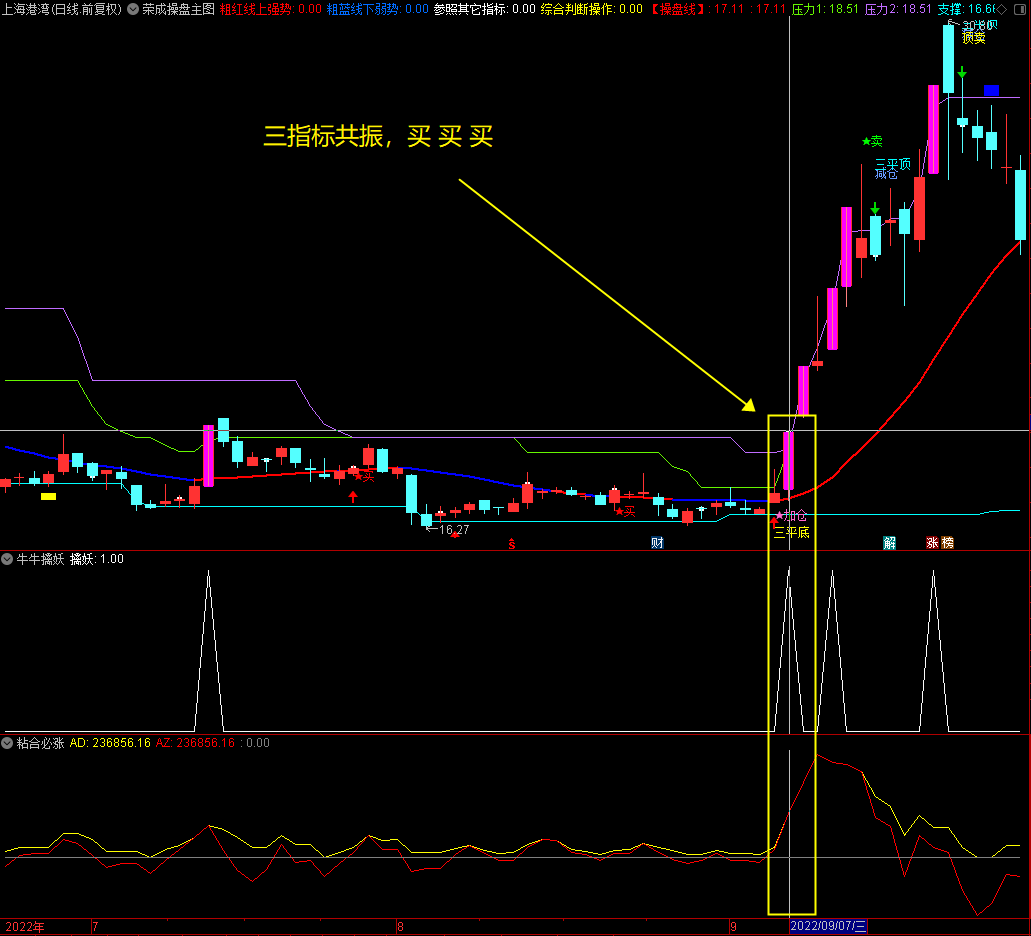Click the red up arrow below July ★买
Viewport: 1031px width, 936px height.
(353, 496)
